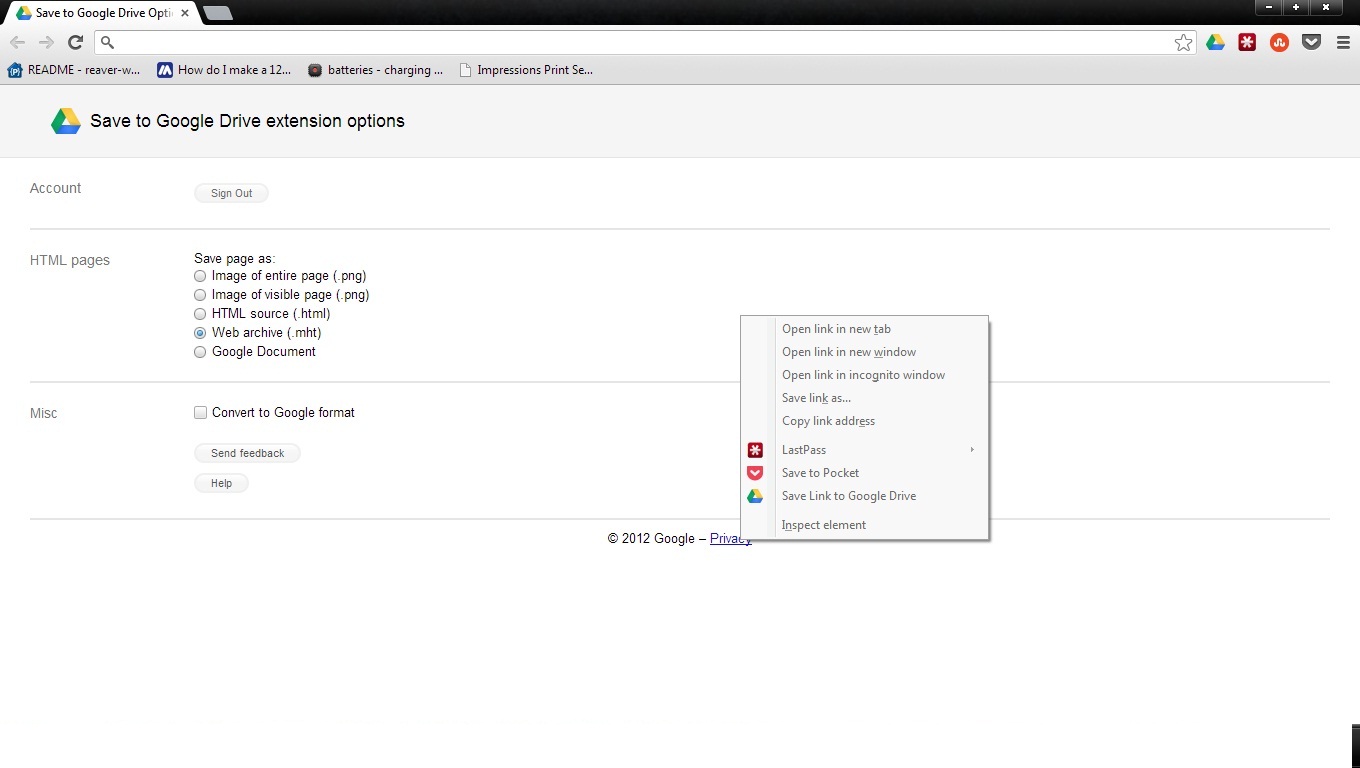
Task: Click the Google Drive logo in the page header
Action: tap(66, 121)
